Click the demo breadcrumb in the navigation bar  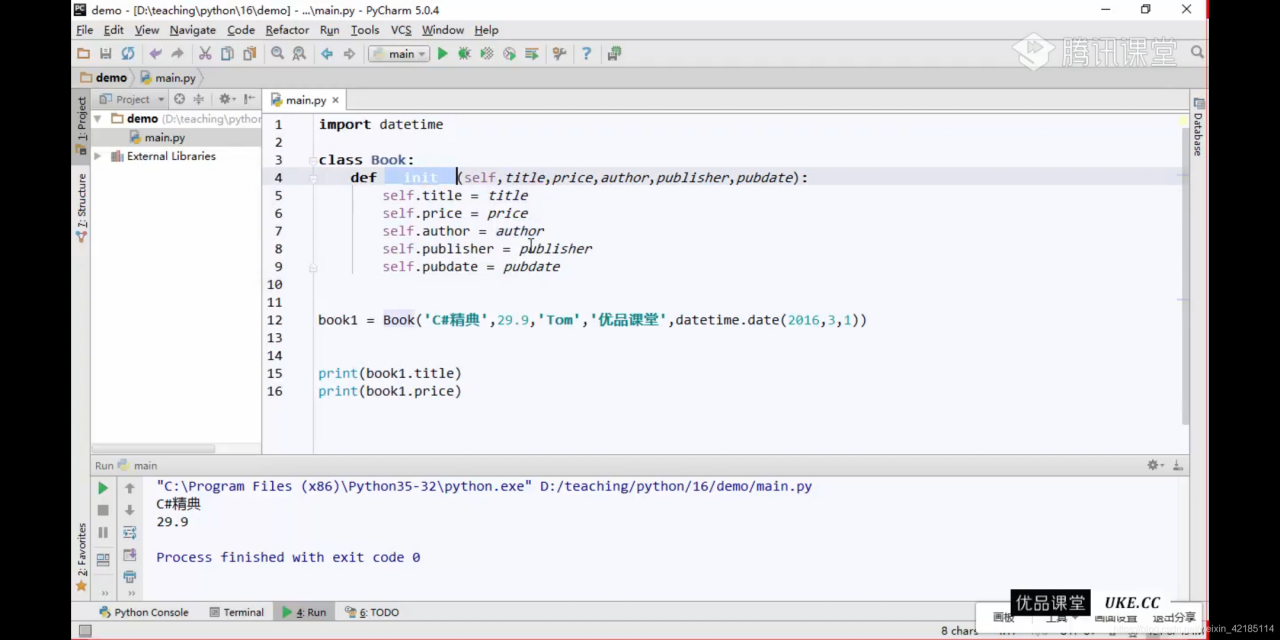tap(104, 78)
